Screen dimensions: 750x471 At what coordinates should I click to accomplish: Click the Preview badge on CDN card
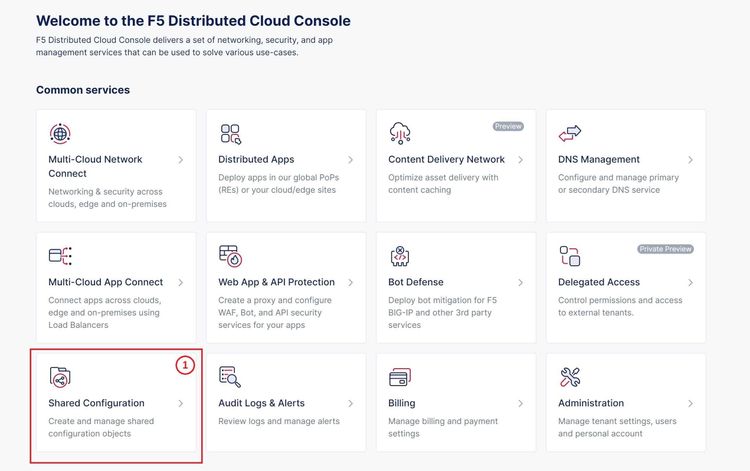[508, 126]
